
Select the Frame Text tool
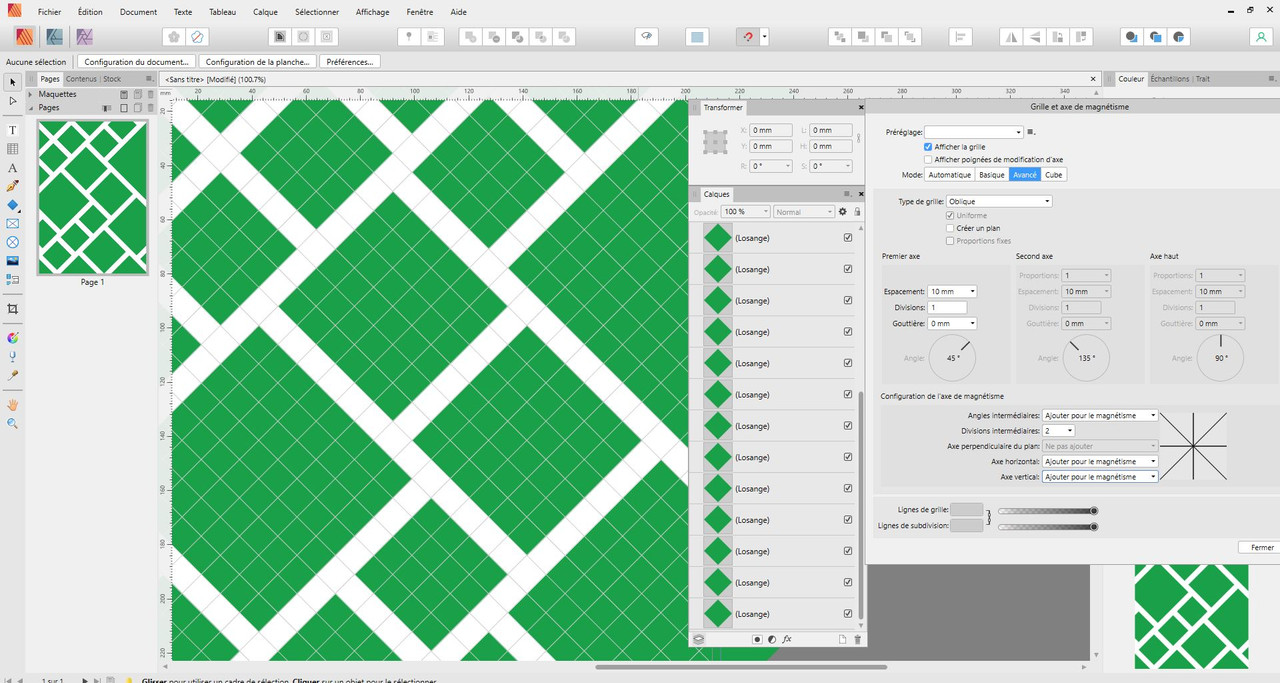13,130
